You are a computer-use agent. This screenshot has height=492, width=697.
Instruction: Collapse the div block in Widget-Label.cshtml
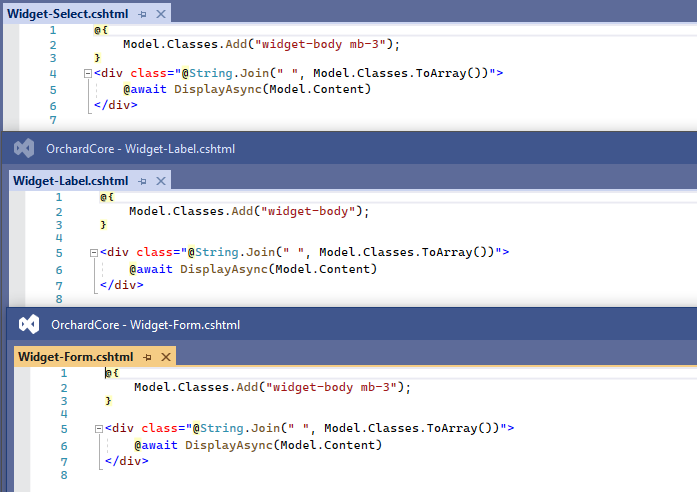pos(93,253)
